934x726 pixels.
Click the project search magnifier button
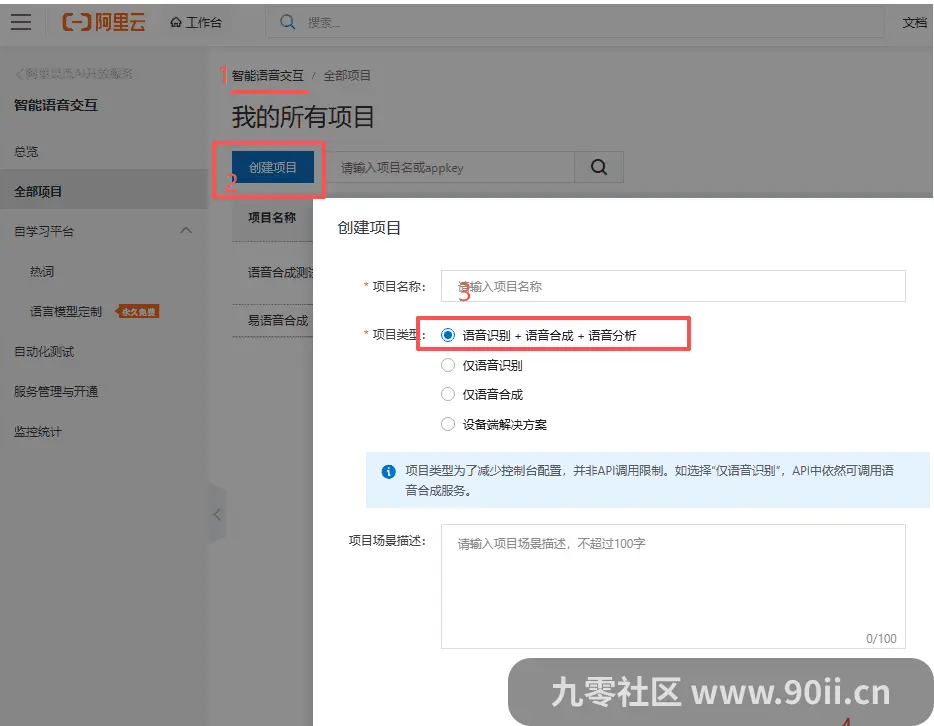click(599, 167)
